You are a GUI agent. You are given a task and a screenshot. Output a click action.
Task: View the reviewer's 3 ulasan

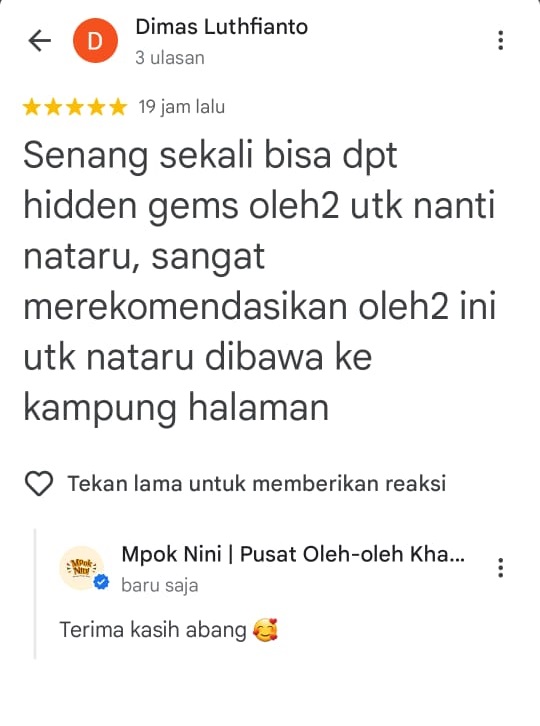tap(170, 58)
